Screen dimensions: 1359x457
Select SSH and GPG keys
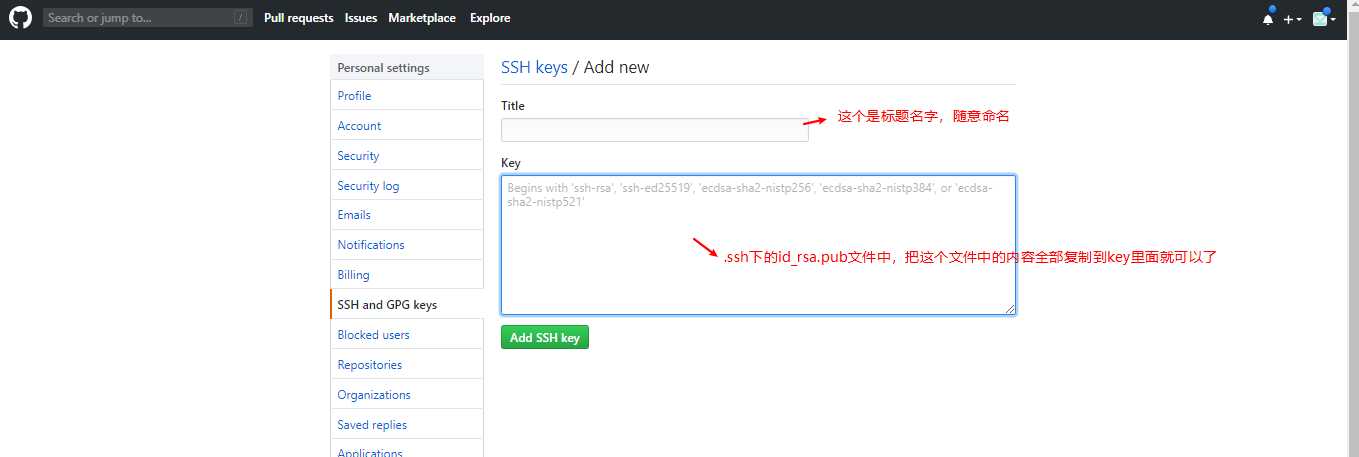tap(407, 305)
